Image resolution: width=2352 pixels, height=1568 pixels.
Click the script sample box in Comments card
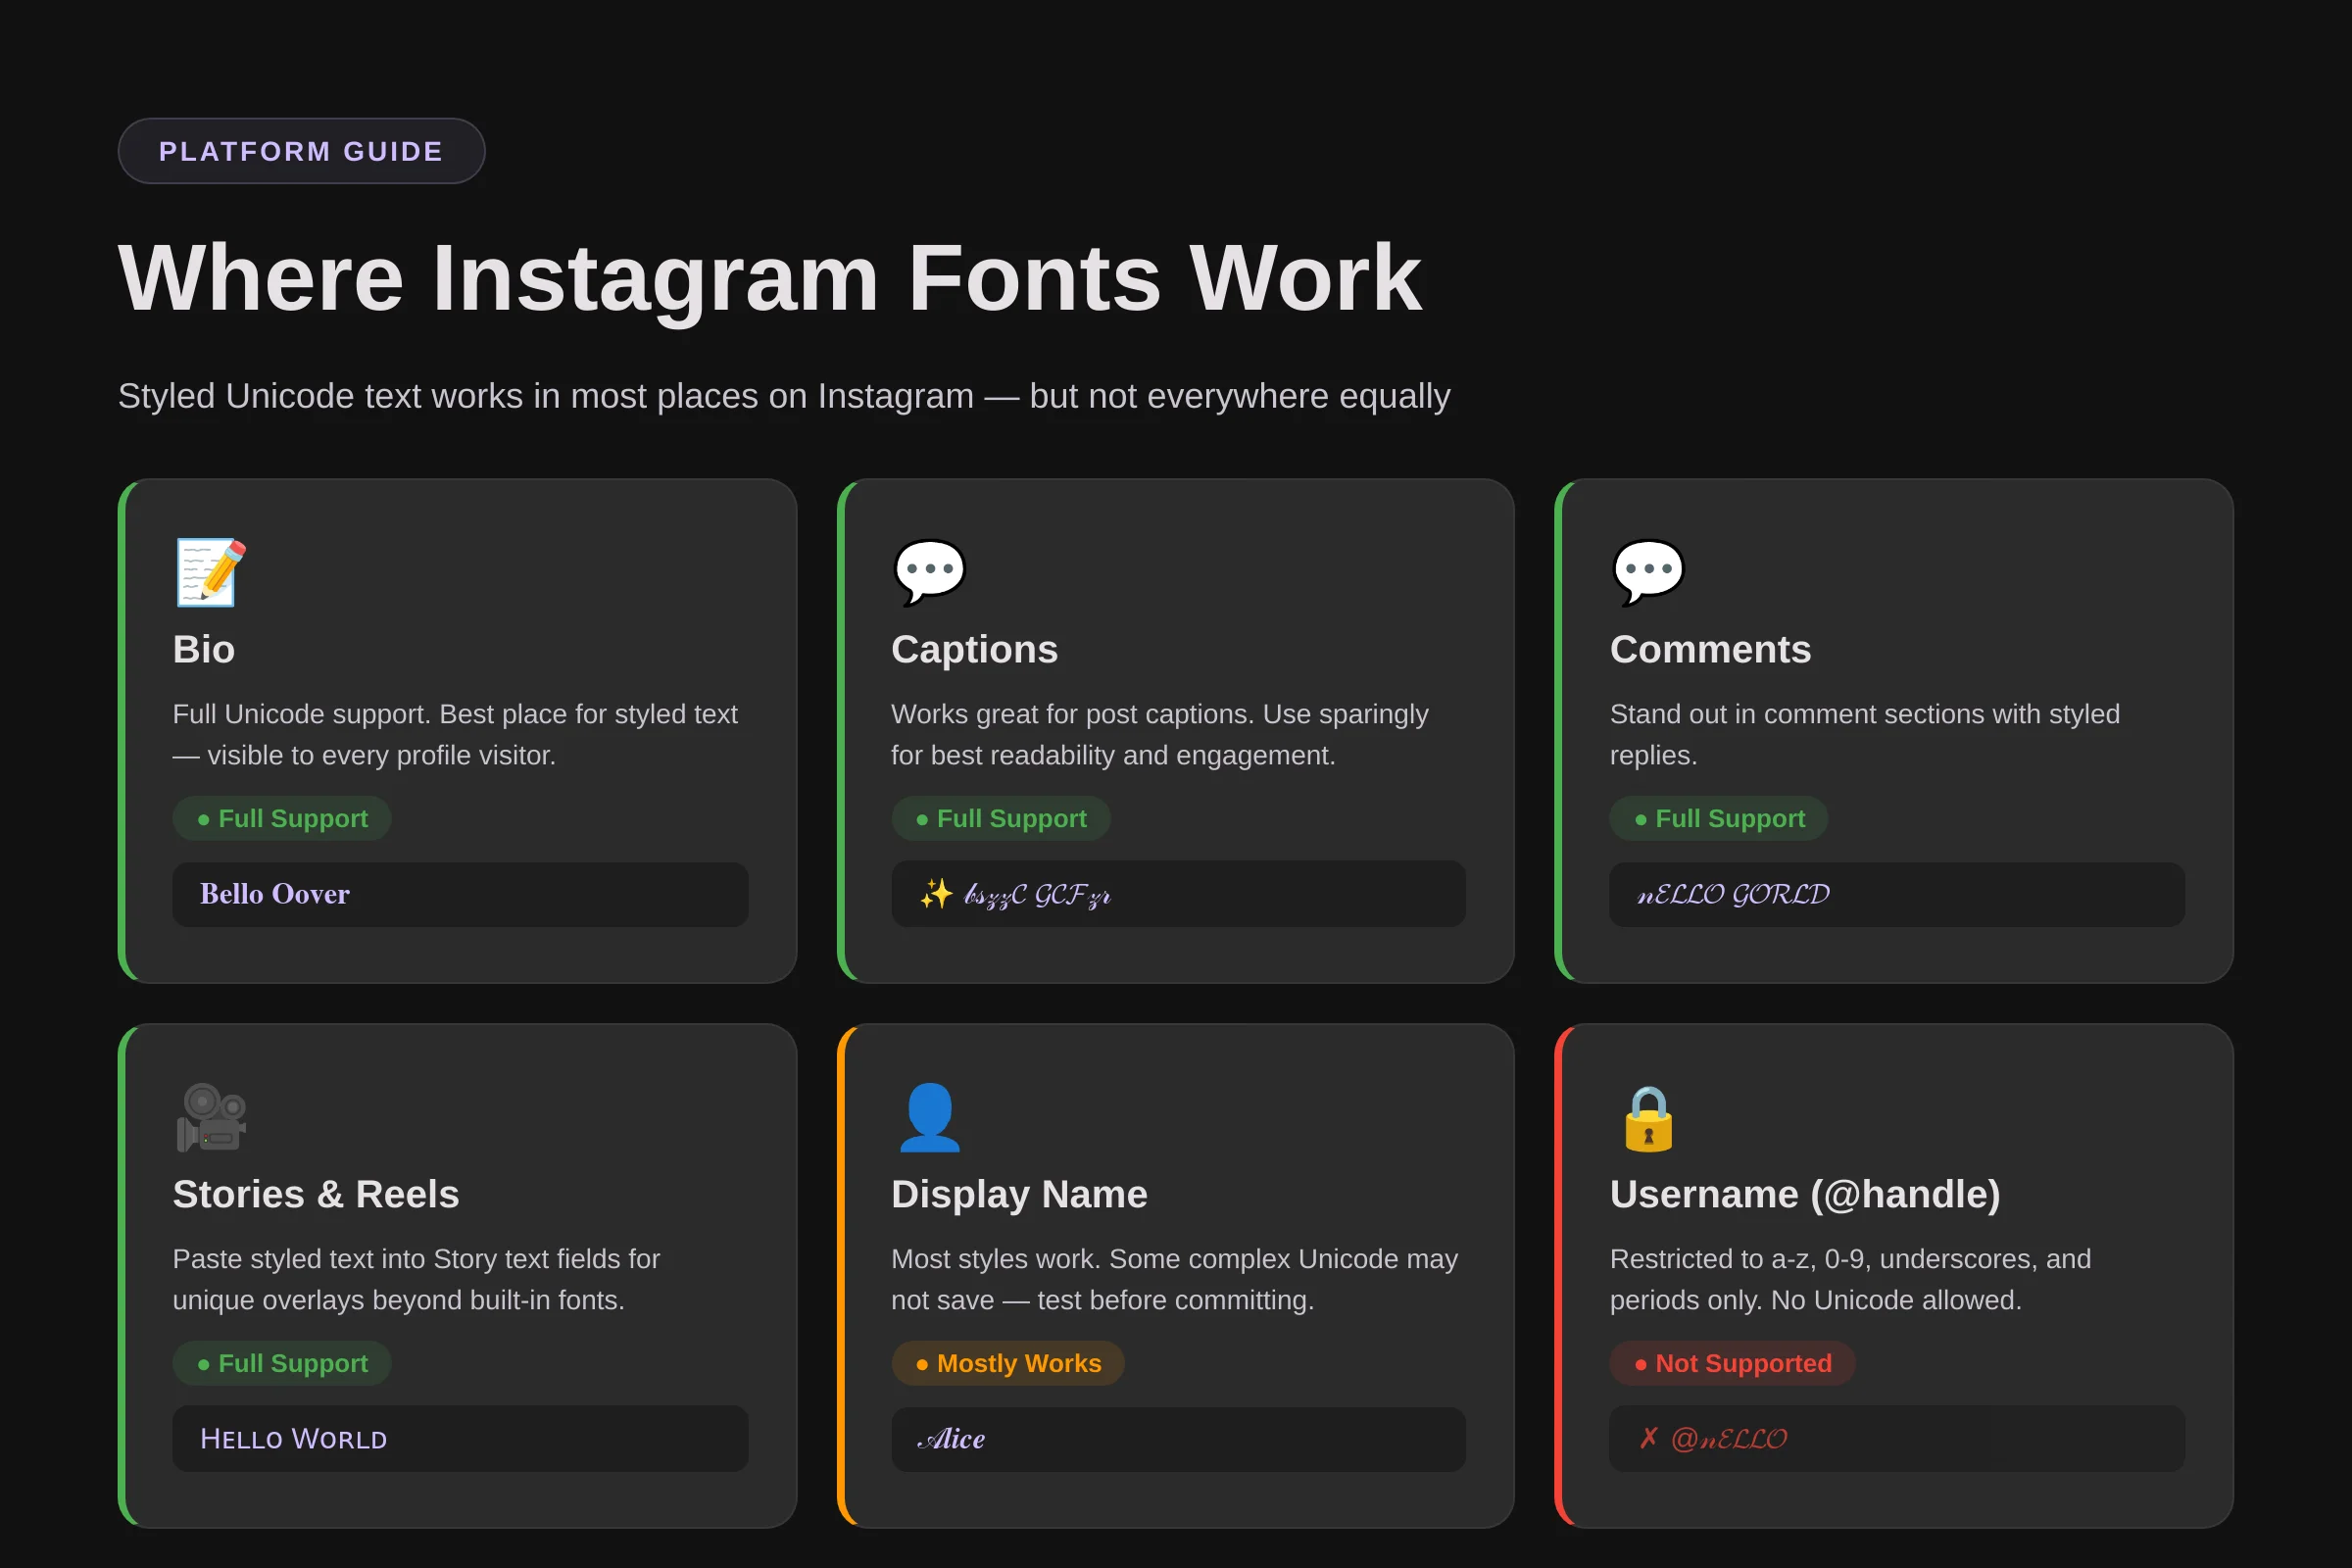pos(1897,894)
